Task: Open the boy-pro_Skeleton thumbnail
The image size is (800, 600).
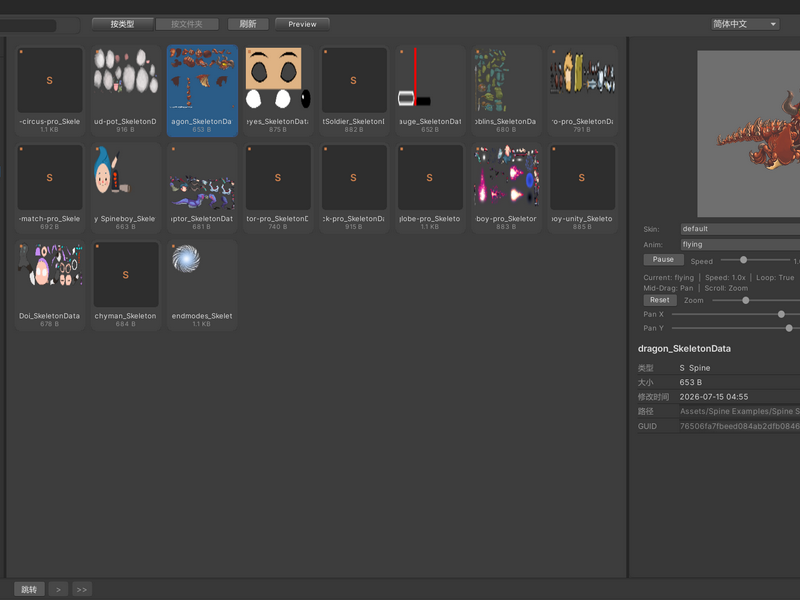Action: tap(506, 188)
